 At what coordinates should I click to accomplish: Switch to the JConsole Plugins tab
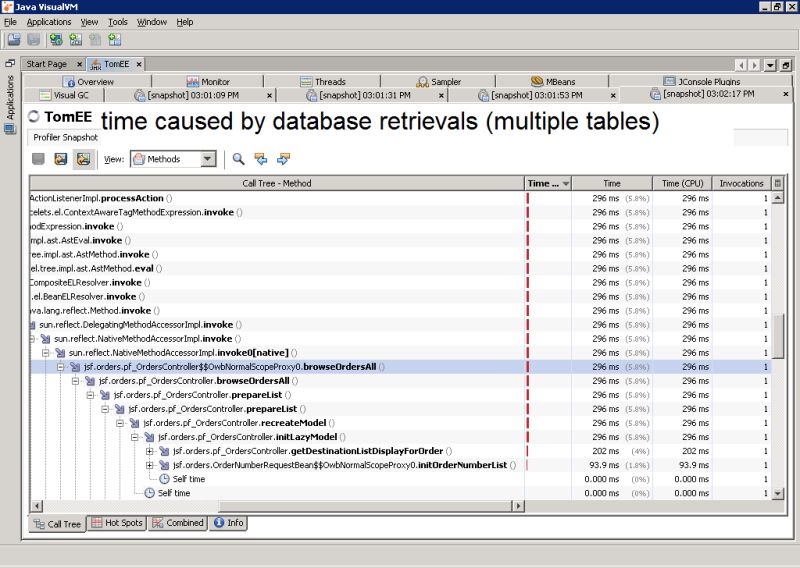(x=701, y=82)
